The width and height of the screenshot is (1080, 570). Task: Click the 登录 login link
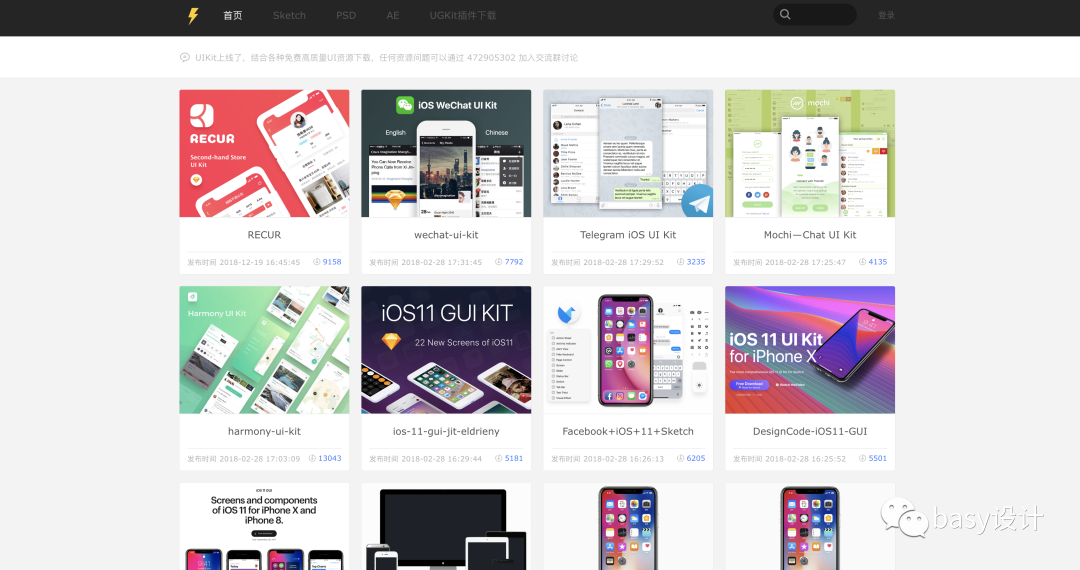[886, 15]
